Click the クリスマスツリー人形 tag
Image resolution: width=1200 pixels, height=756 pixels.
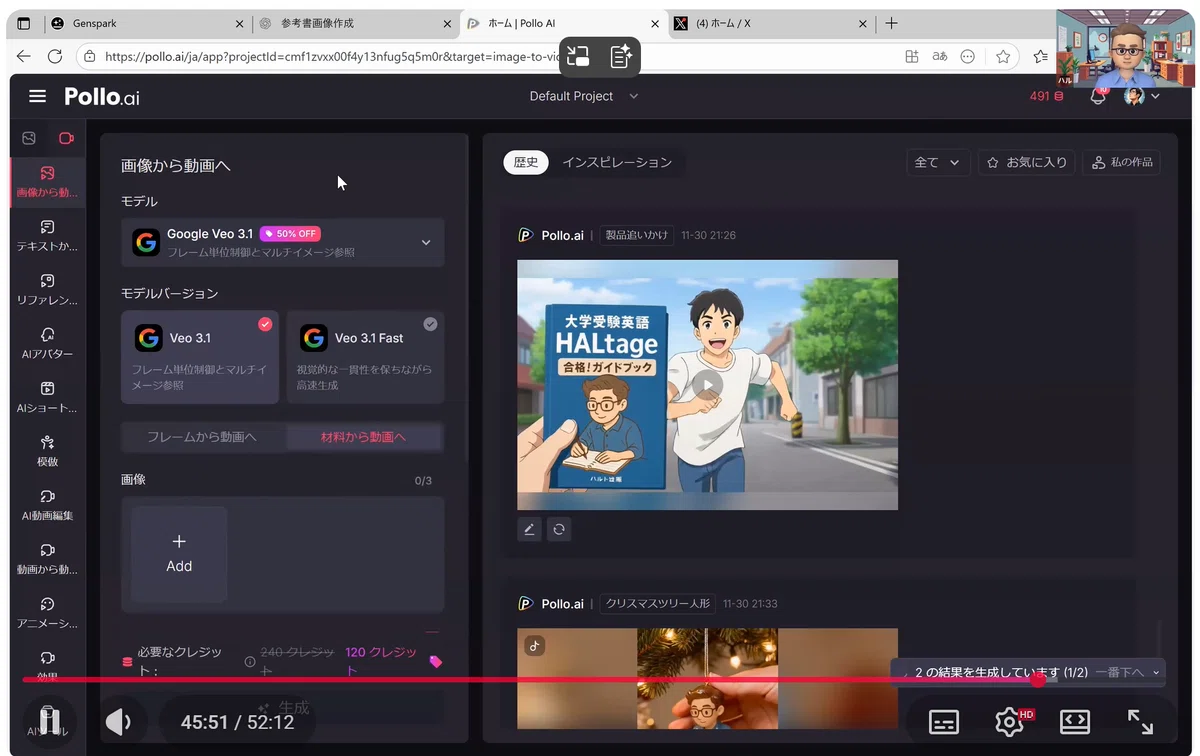click(657, 604)
